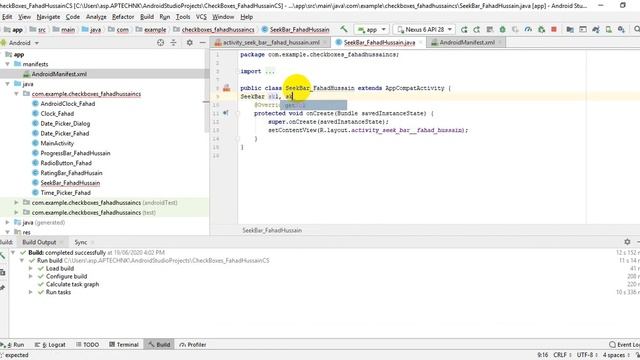Open Project panel settings gear

189,42
